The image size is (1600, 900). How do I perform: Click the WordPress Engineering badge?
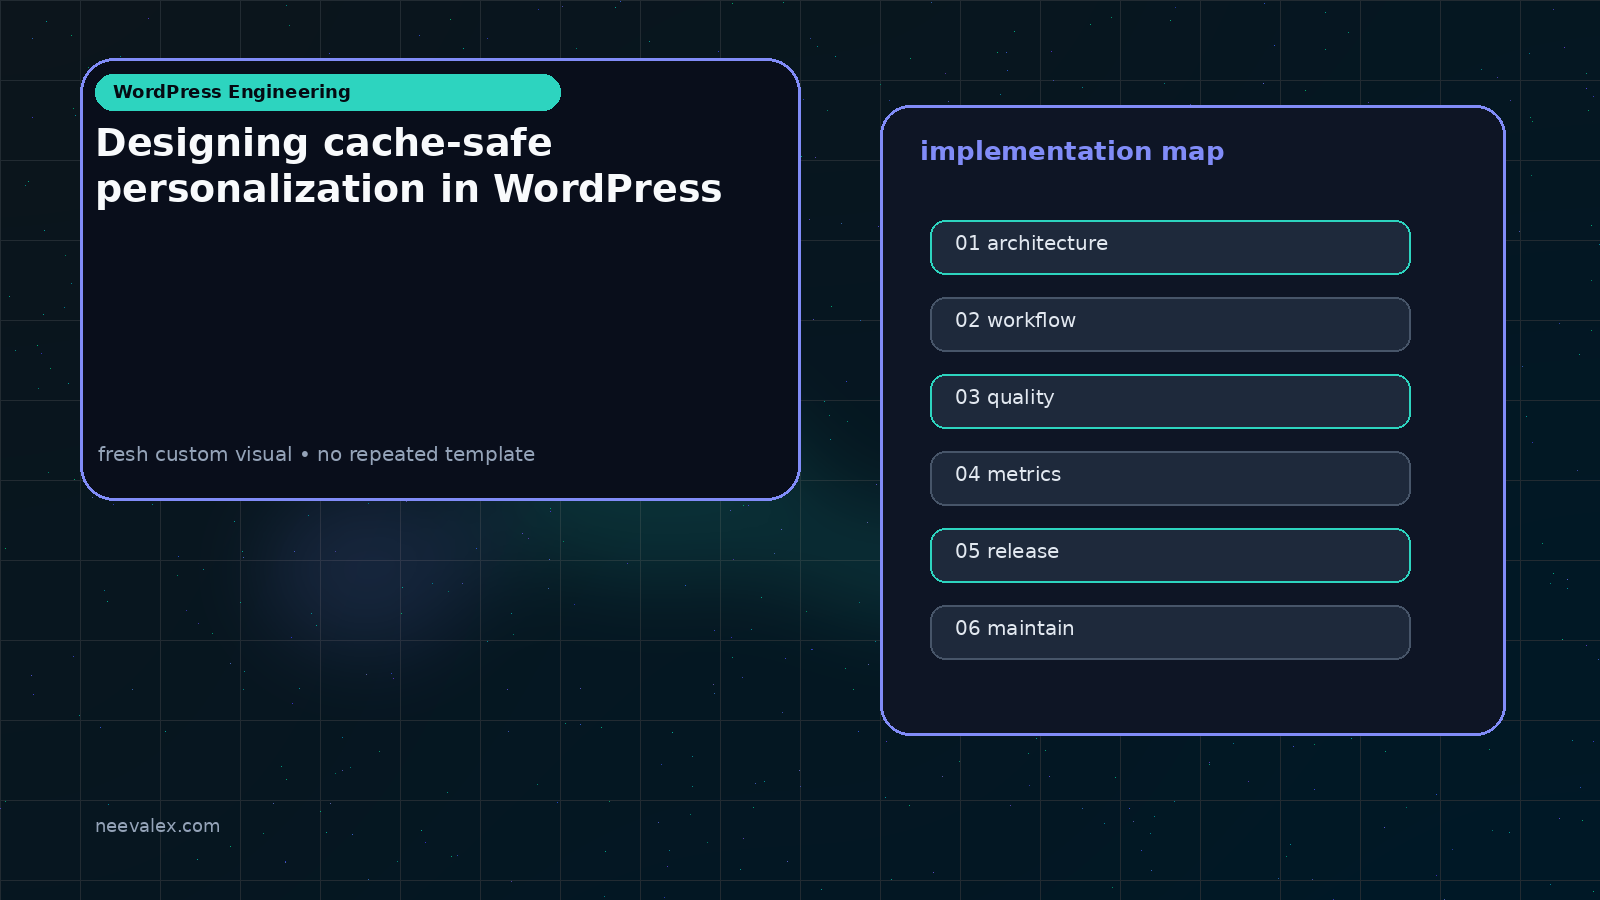pos(328,92)
